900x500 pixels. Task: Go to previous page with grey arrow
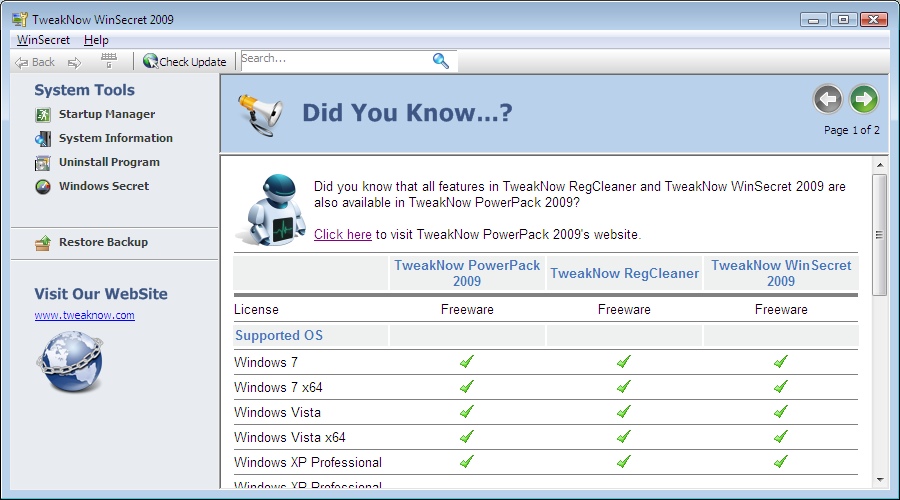click(827, 99)
